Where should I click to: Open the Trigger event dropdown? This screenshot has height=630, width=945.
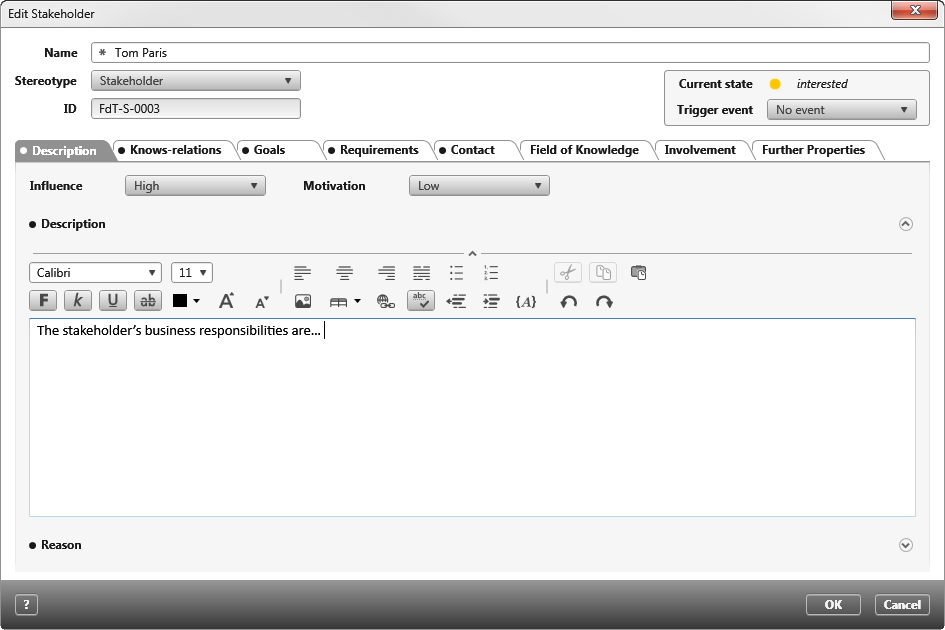coord(841,110)
